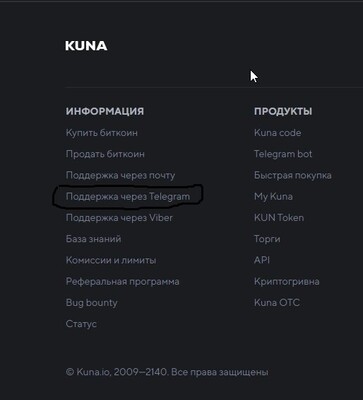The width and height of the screenshot is (363, 400).
Task: View Комиссии и лимиты page
Action: pyautogui.click(x=111, y=260)
